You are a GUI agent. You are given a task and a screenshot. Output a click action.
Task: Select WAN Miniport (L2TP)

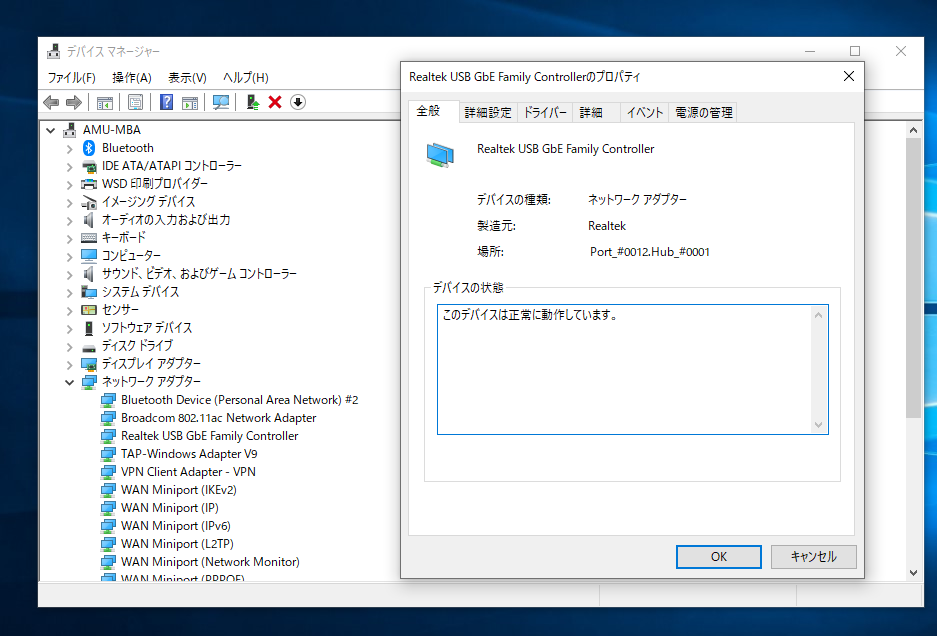tap(177, 543)
